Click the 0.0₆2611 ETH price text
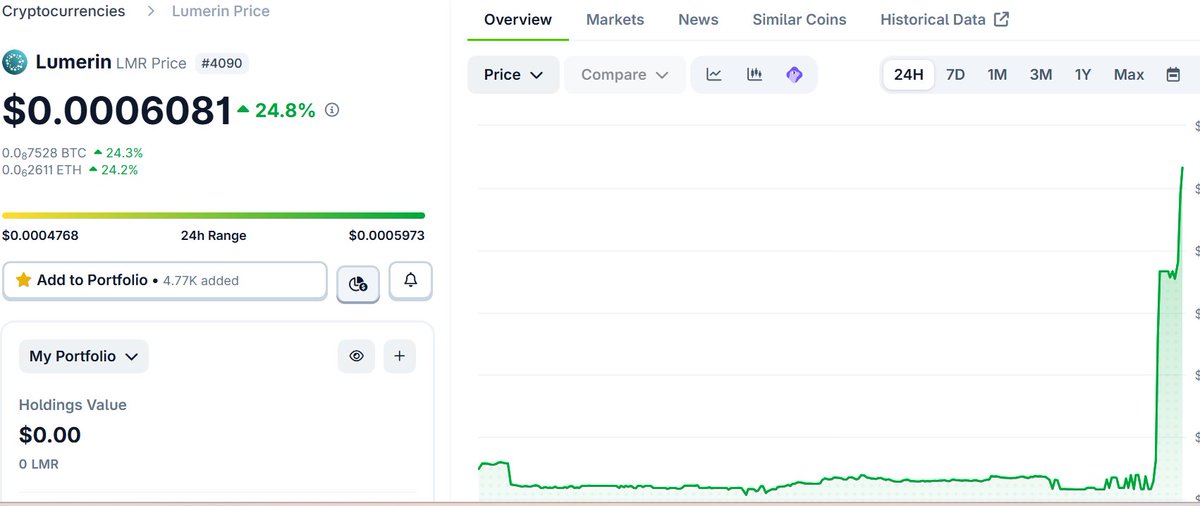Viewport: 1200px width, 506px height. click(x=43, y=170)
